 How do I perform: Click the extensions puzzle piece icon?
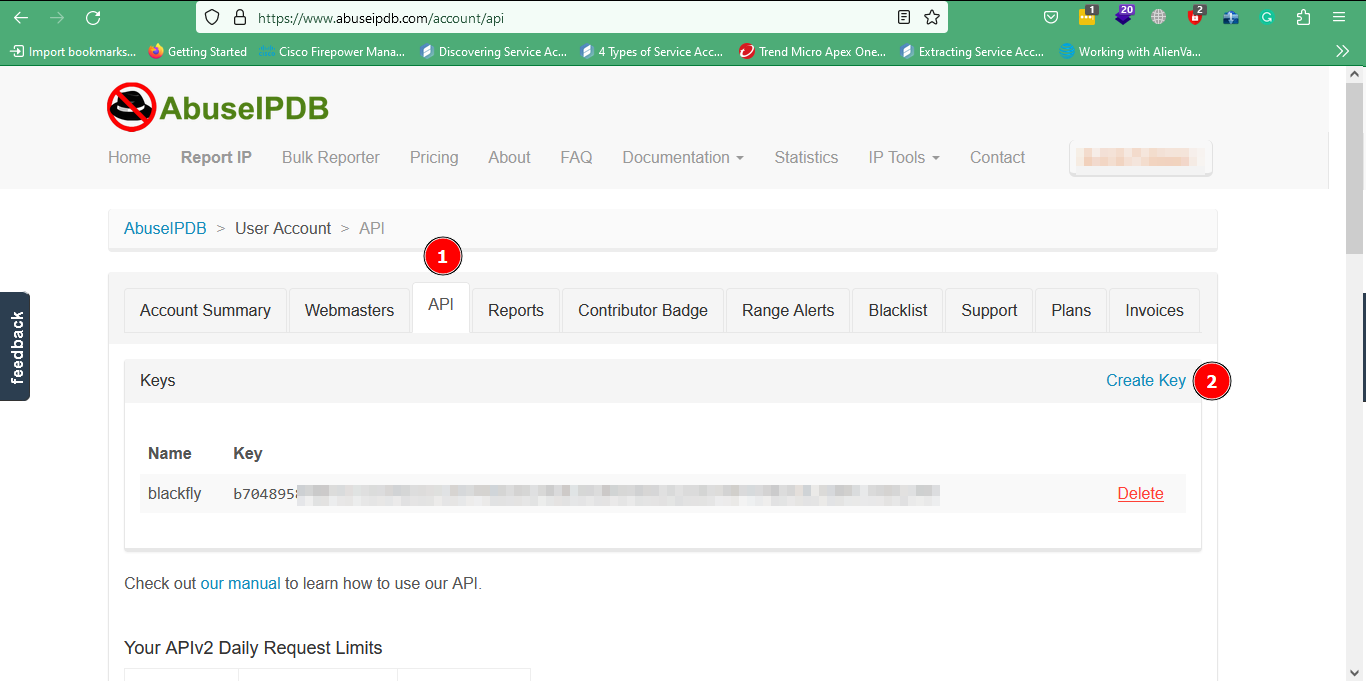coord(1303,17)
